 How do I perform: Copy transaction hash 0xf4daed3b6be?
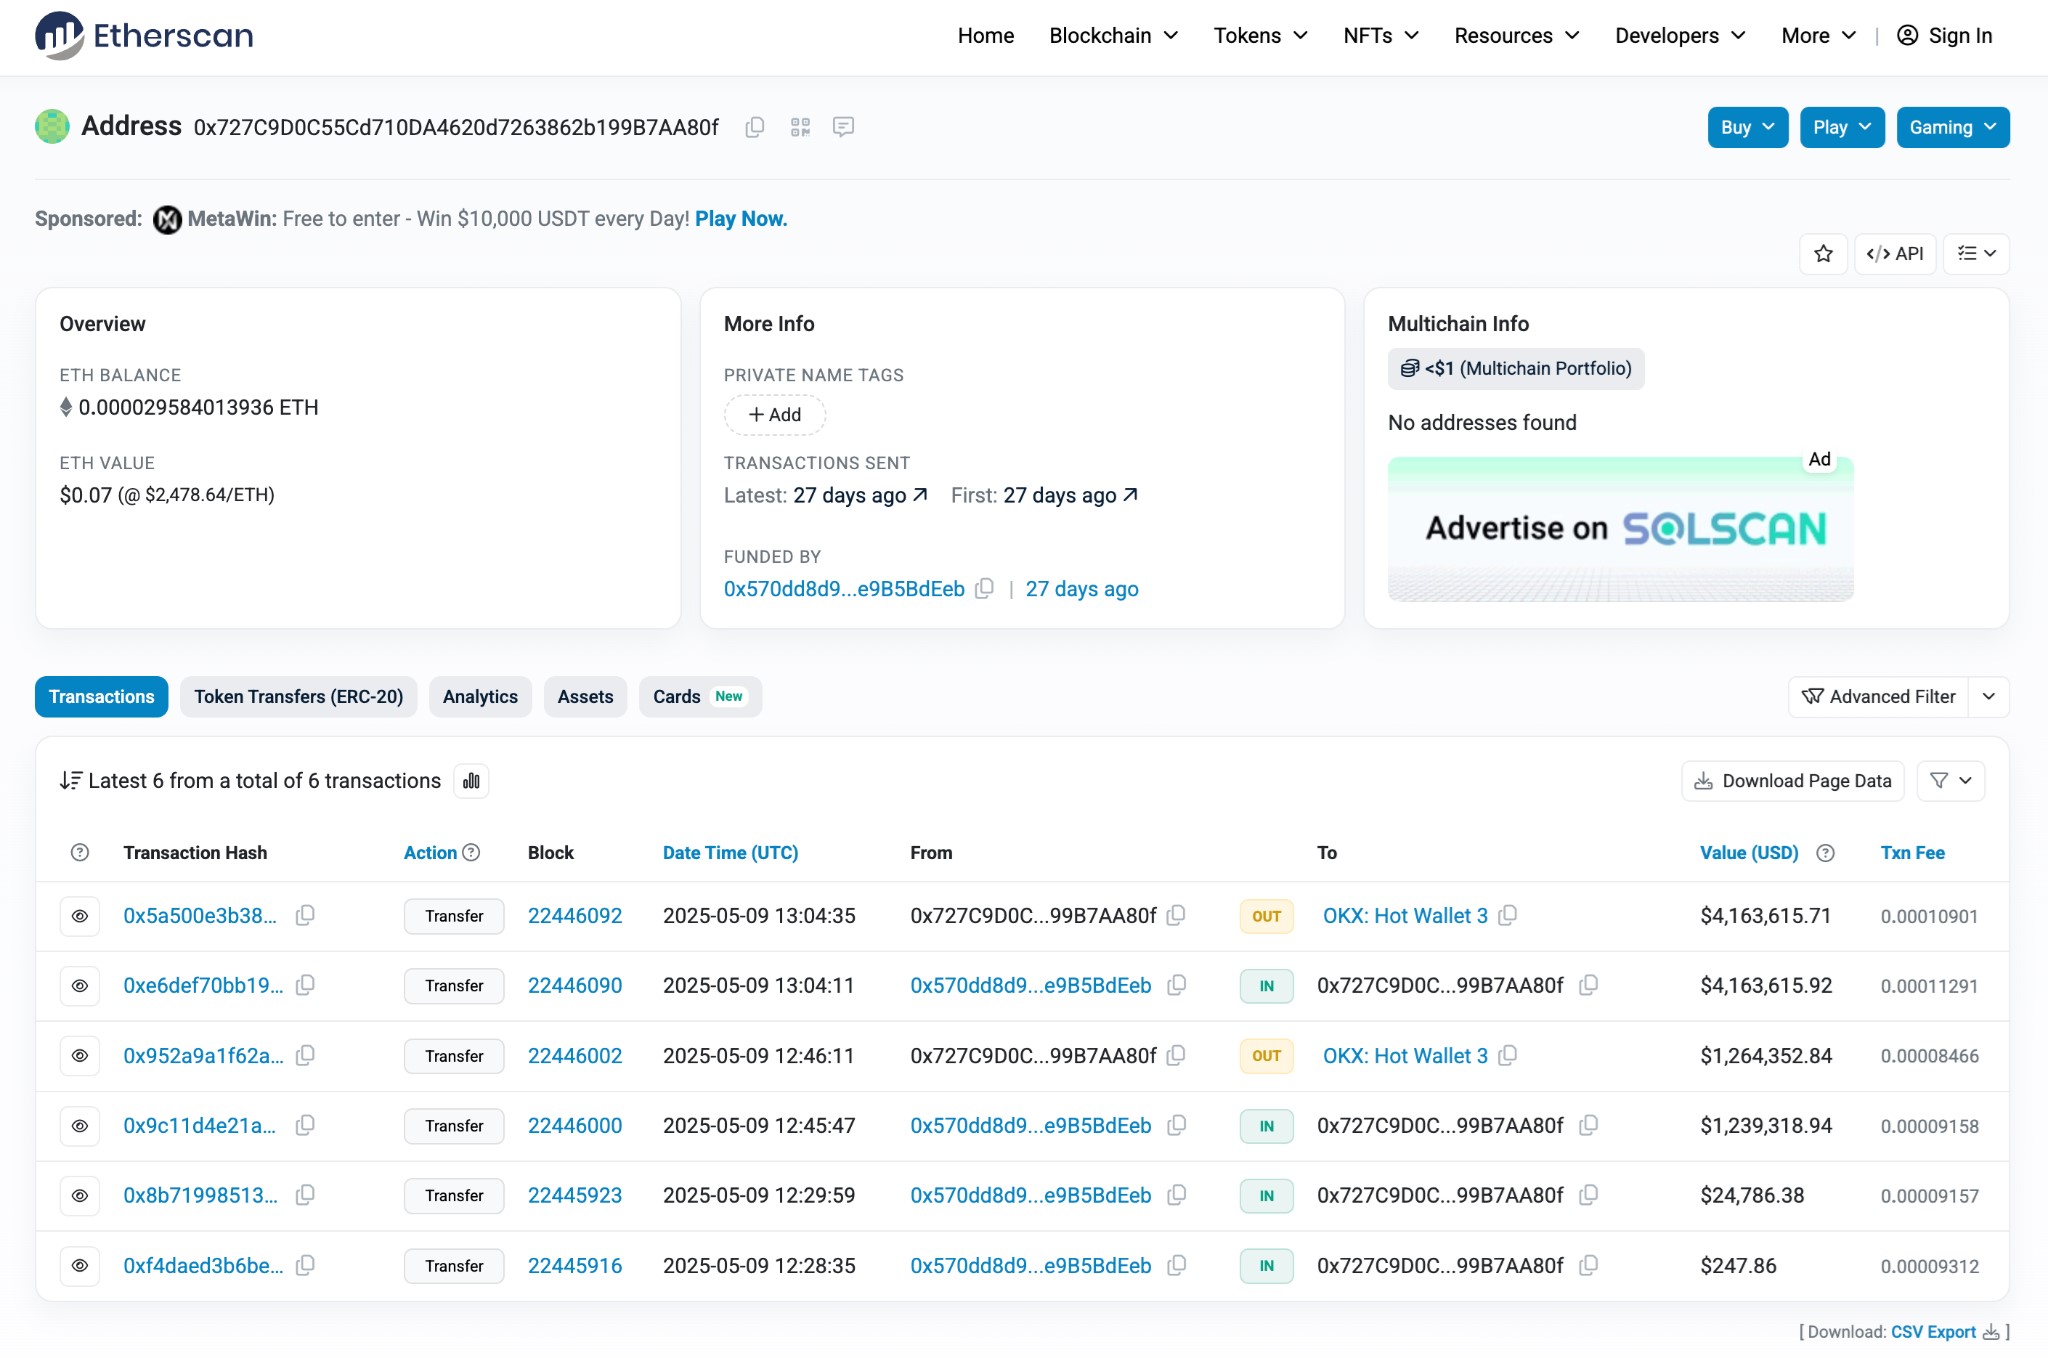click(x=305, y=1265)
